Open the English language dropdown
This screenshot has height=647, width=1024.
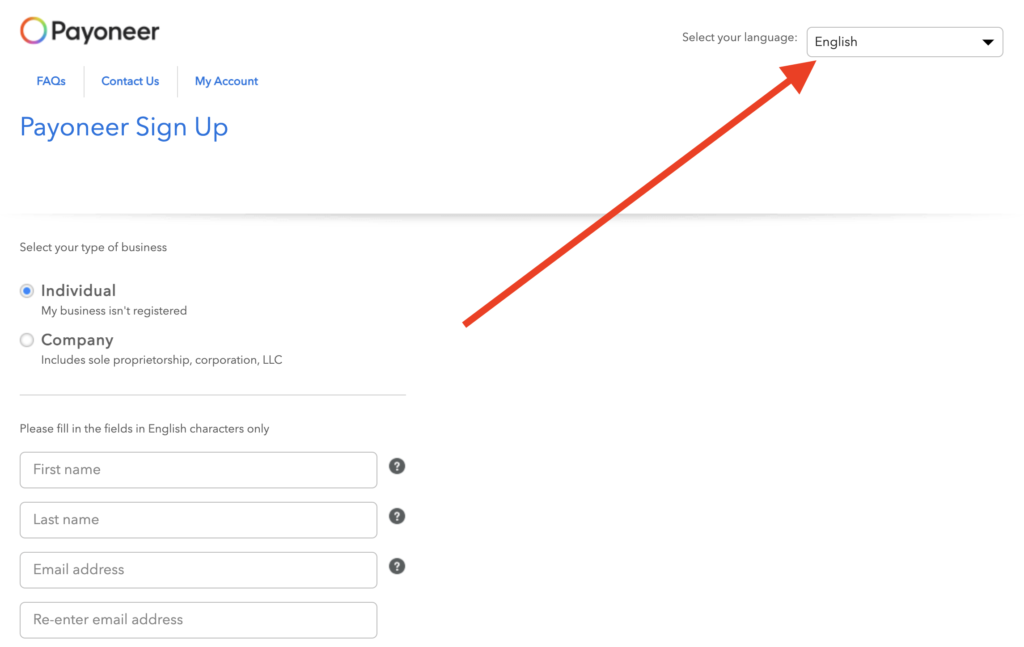(903, 42)
